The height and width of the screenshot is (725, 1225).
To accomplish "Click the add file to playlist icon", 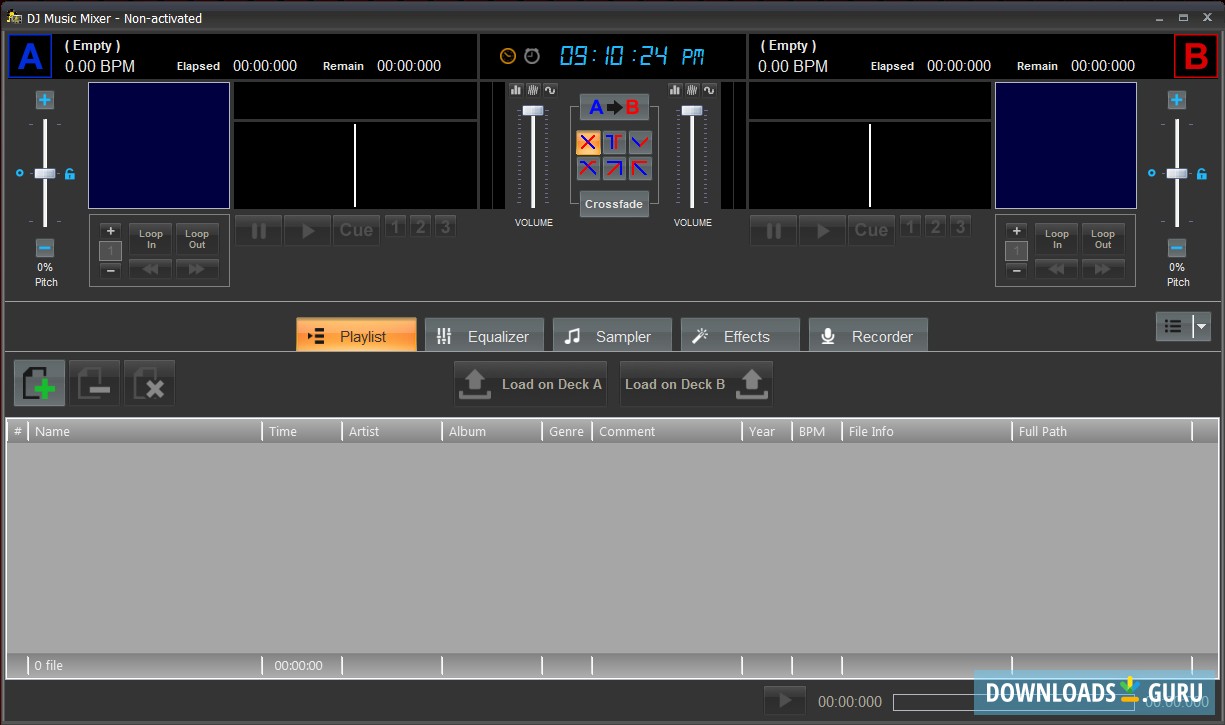I will 40,384.
